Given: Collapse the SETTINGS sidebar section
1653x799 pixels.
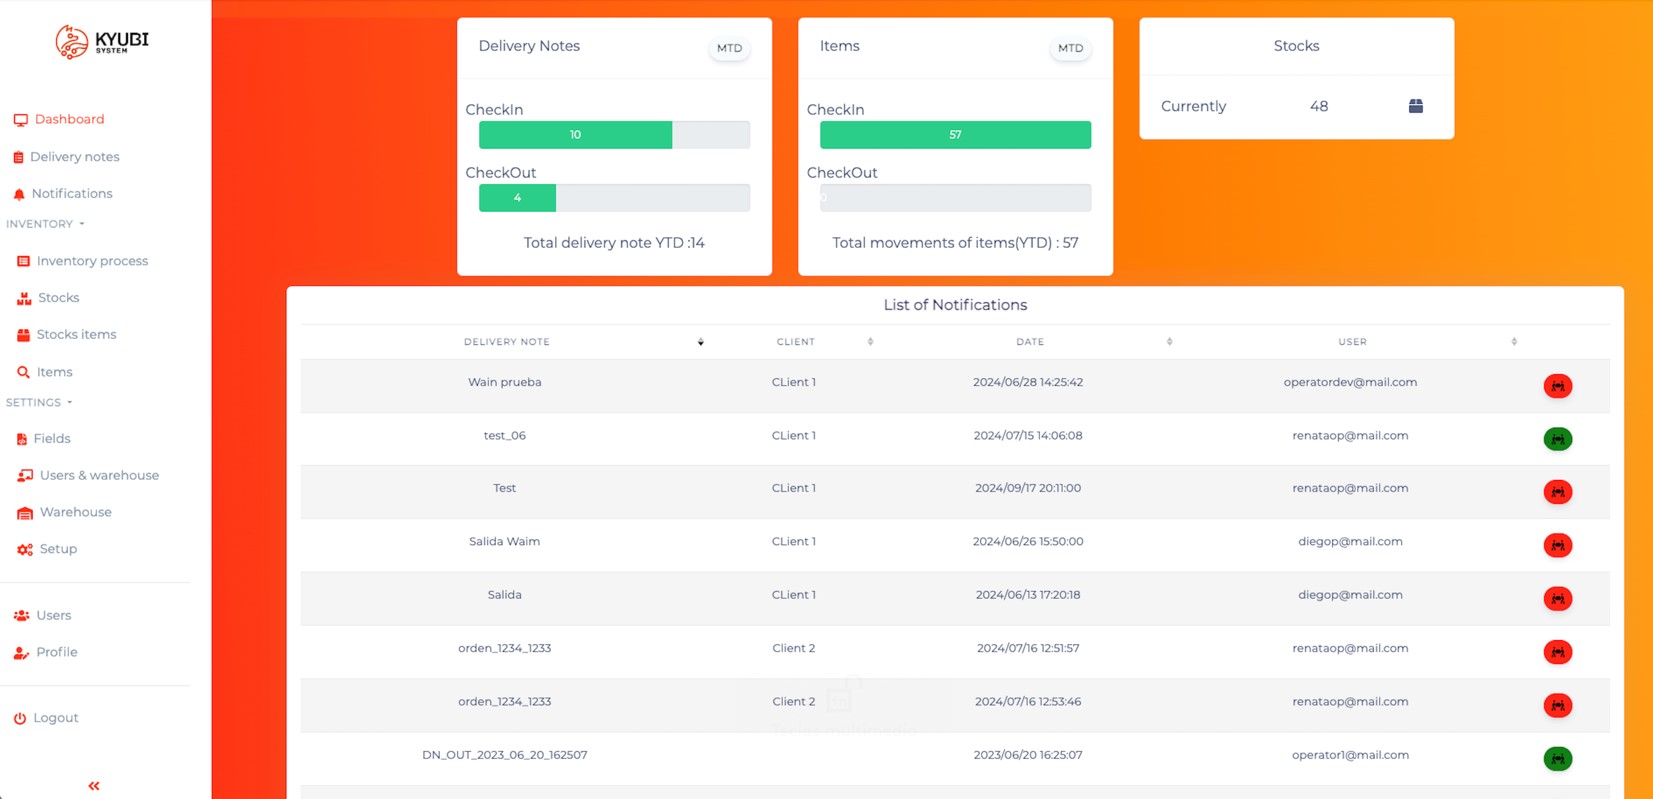Looking at the screenshot, I should pos(39,402).
